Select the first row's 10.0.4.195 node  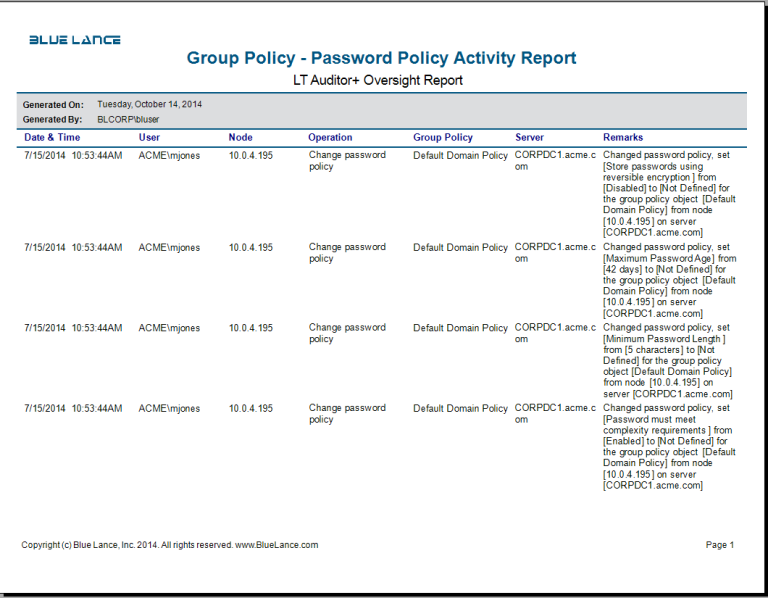pos(250,156)
